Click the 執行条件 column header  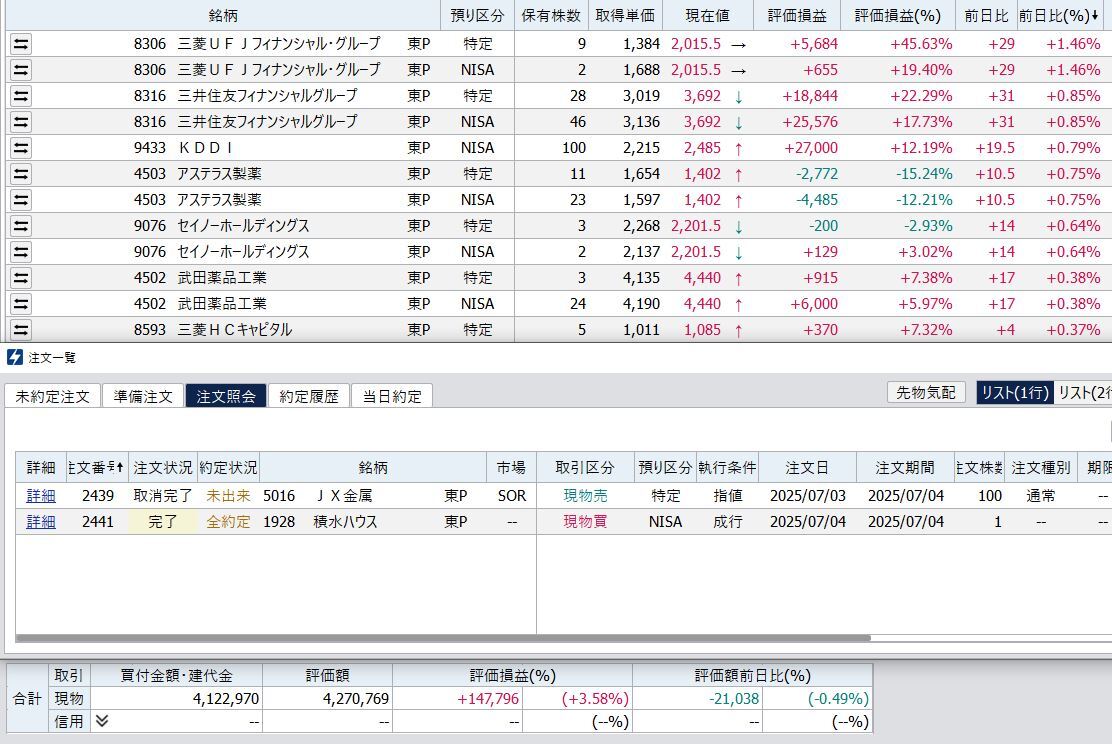click(x=728, y=467)
